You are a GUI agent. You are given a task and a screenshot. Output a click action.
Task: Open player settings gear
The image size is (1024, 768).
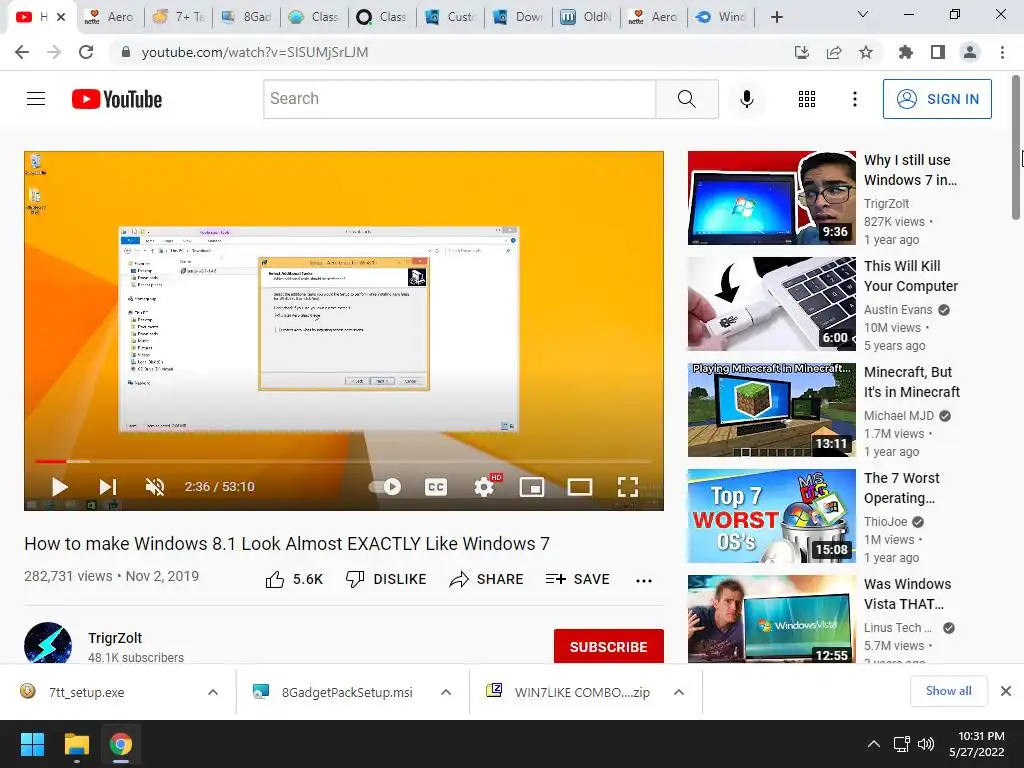click(x=484, y=487)
